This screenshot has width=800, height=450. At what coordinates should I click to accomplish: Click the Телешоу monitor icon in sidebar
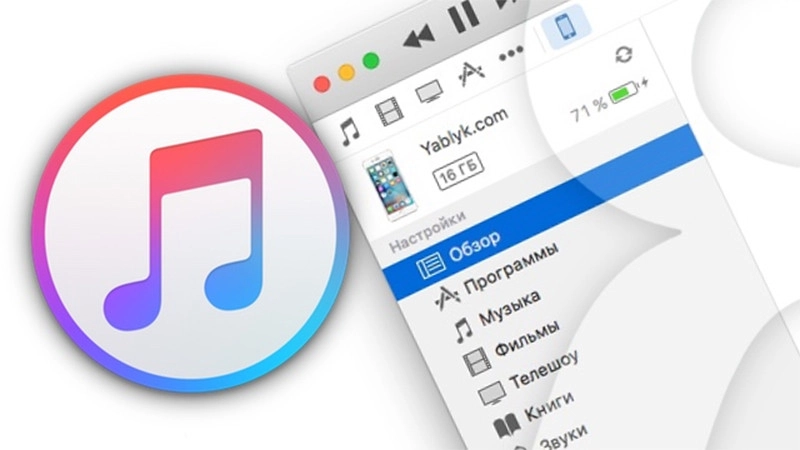pyautogui.click(x=492, y=394)
